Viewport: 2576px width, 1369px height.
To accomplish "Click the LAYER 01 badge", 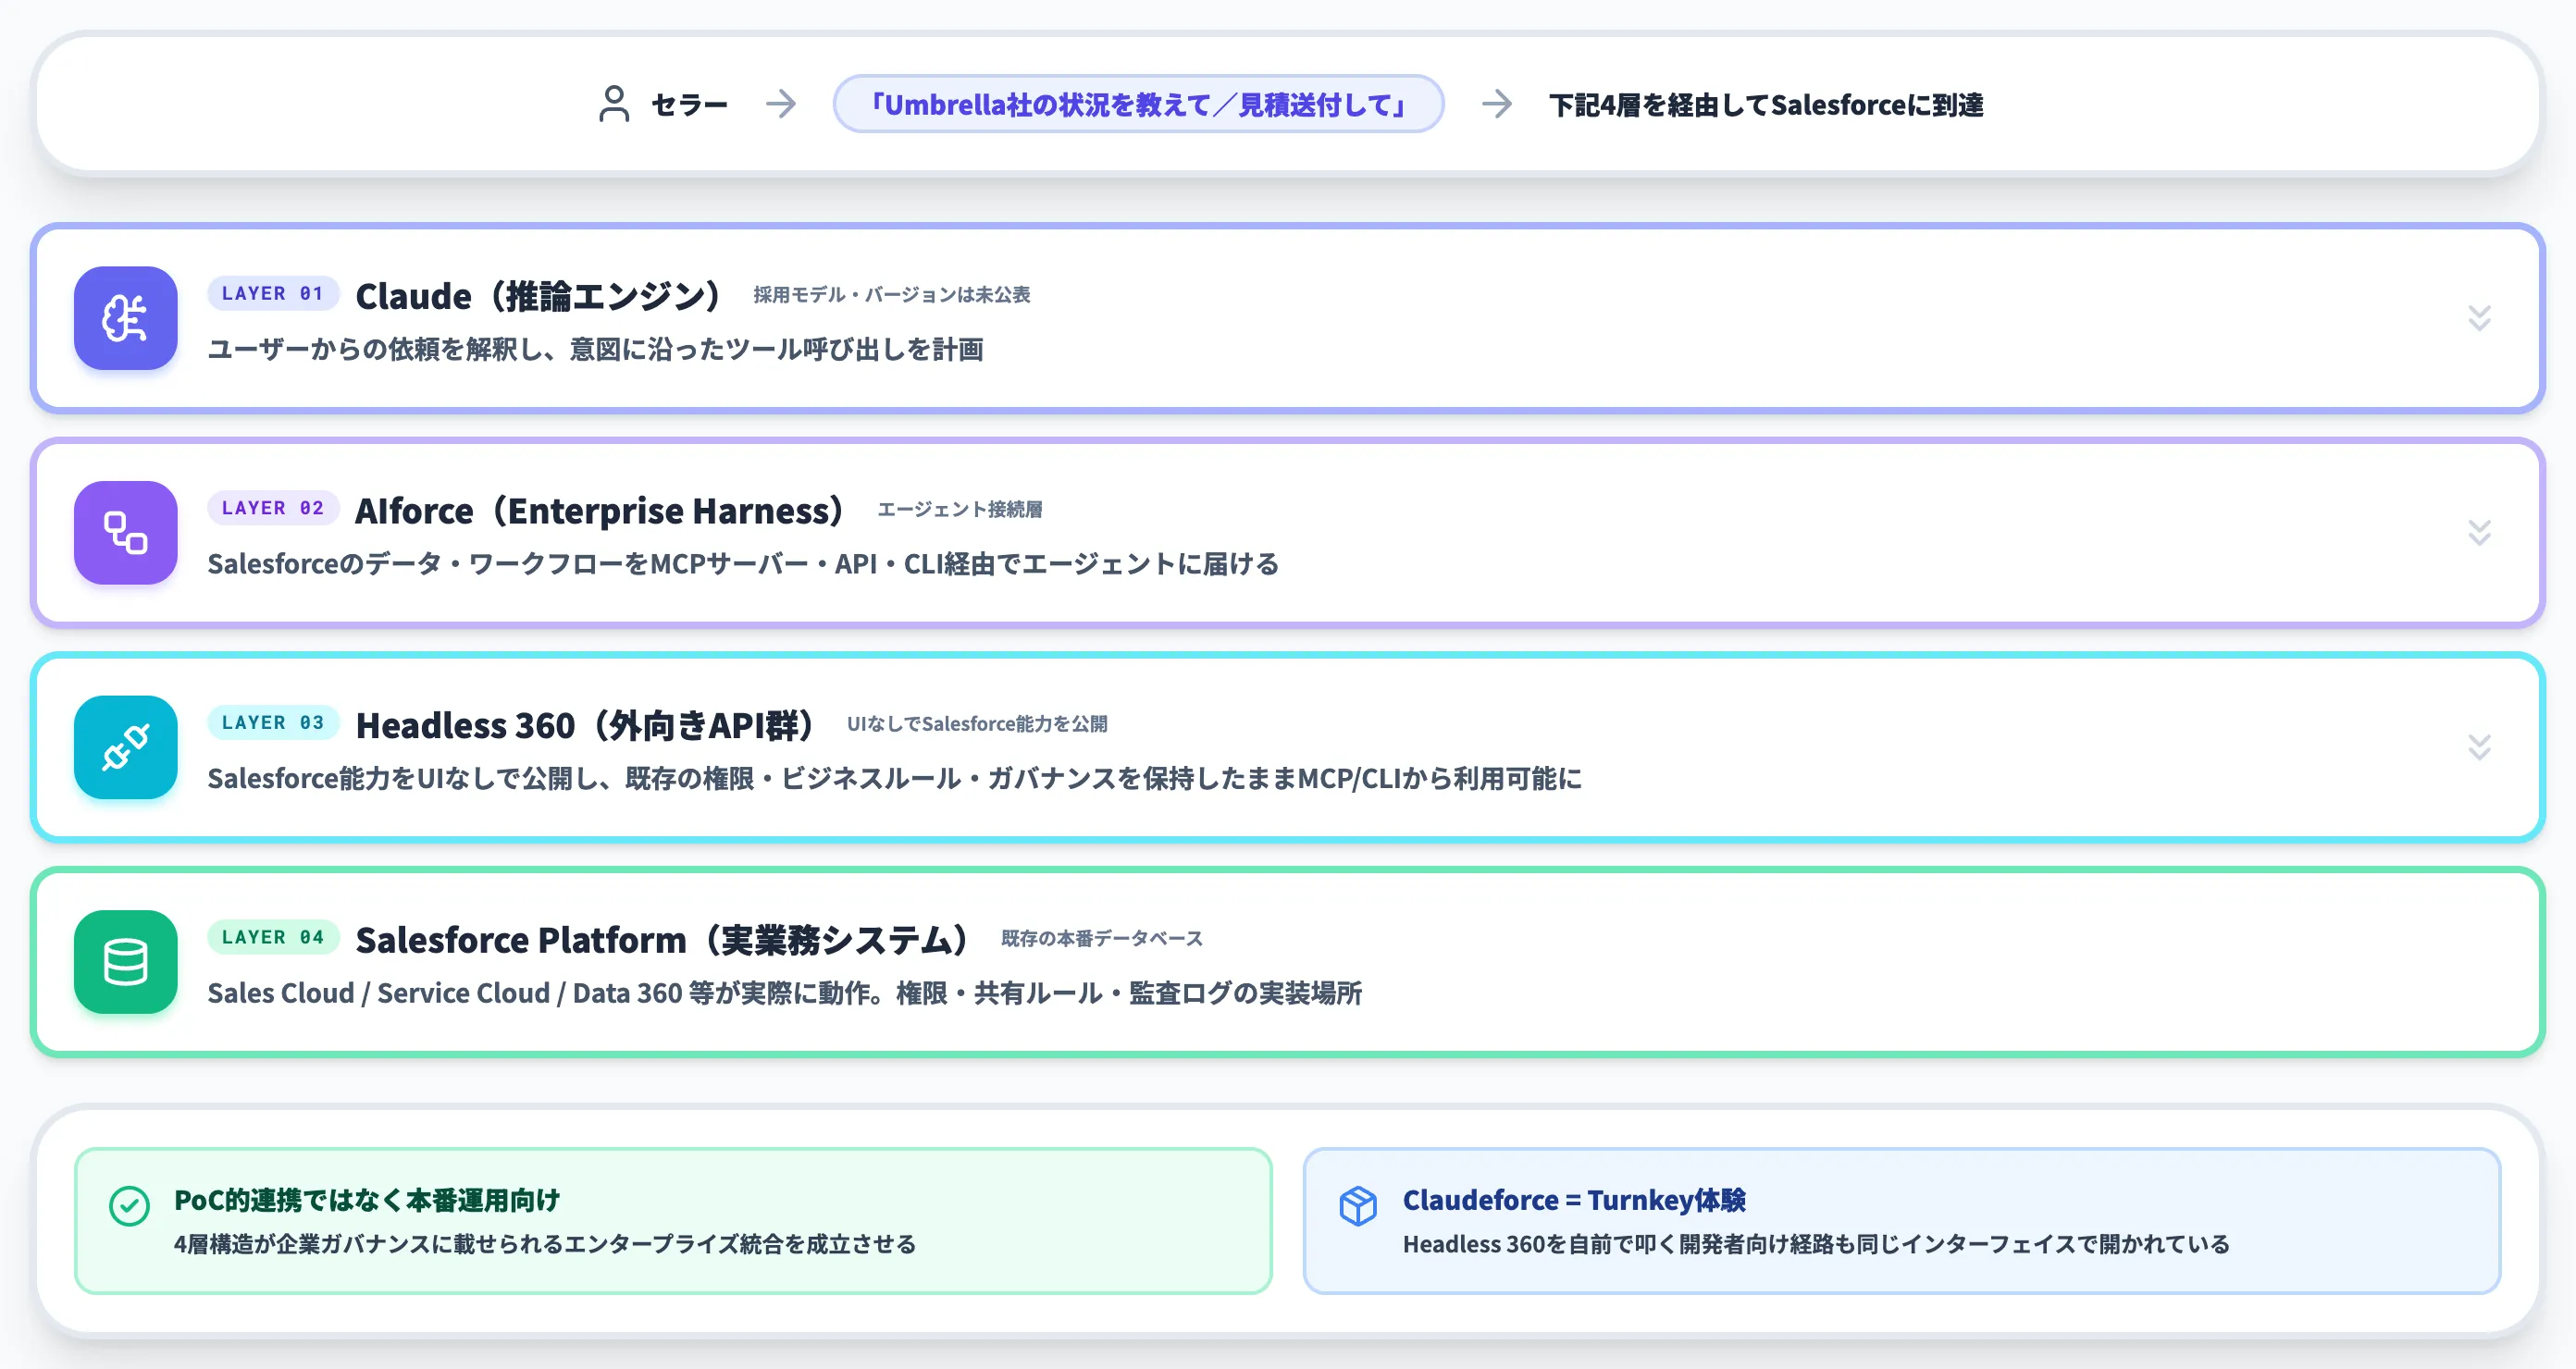I will coord(273,294).
